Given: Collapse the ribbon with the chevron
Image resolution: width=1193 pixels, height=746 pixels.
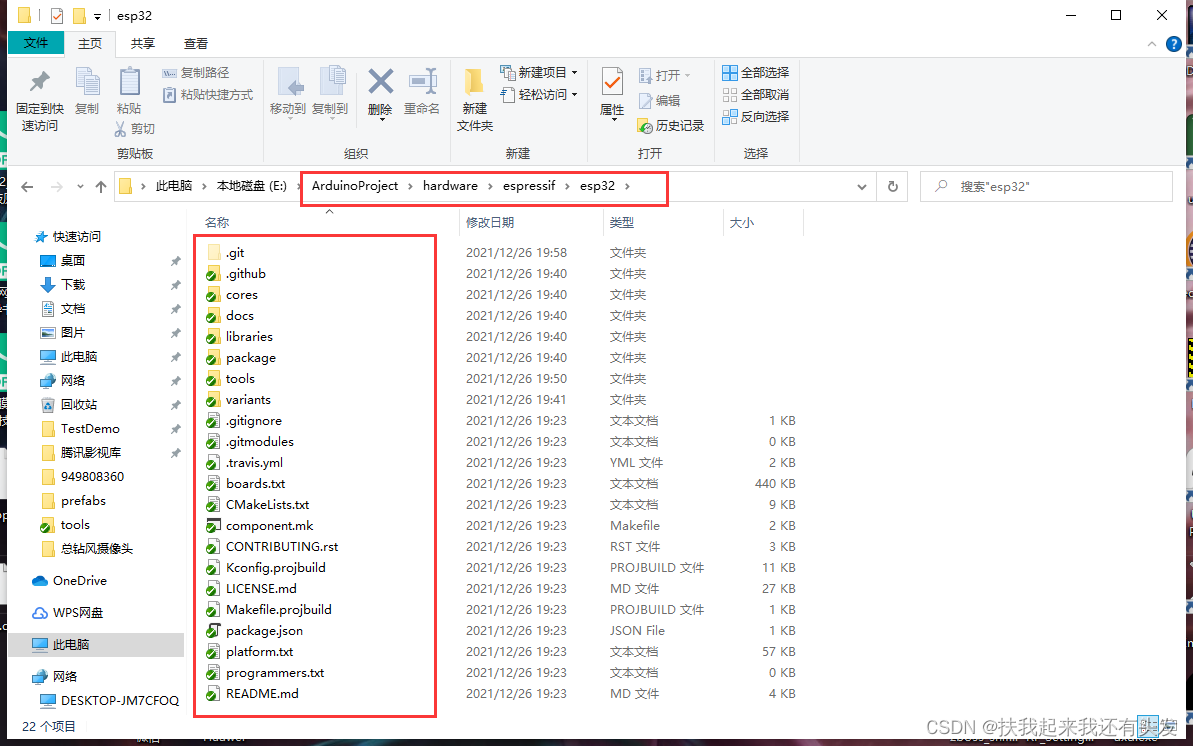Looking at the screenshot, I should [x=1152, y=44].
